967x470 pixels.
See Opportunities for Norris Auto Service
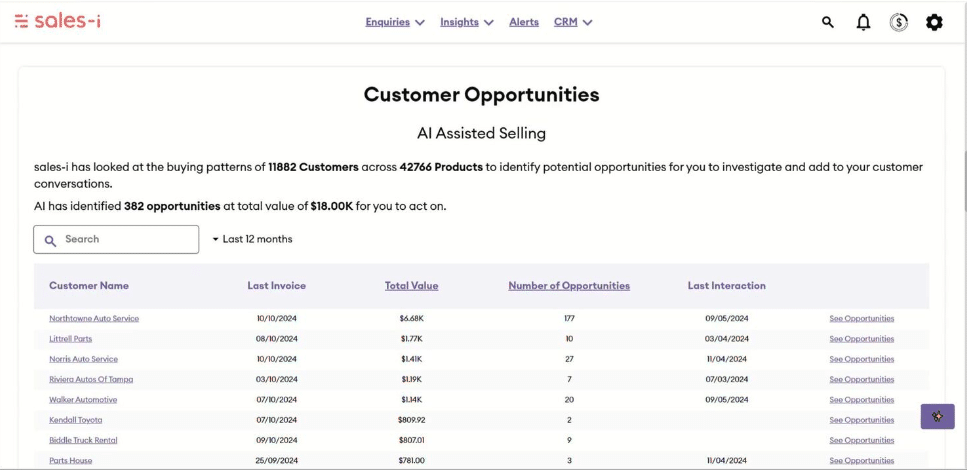pos(862,359)
